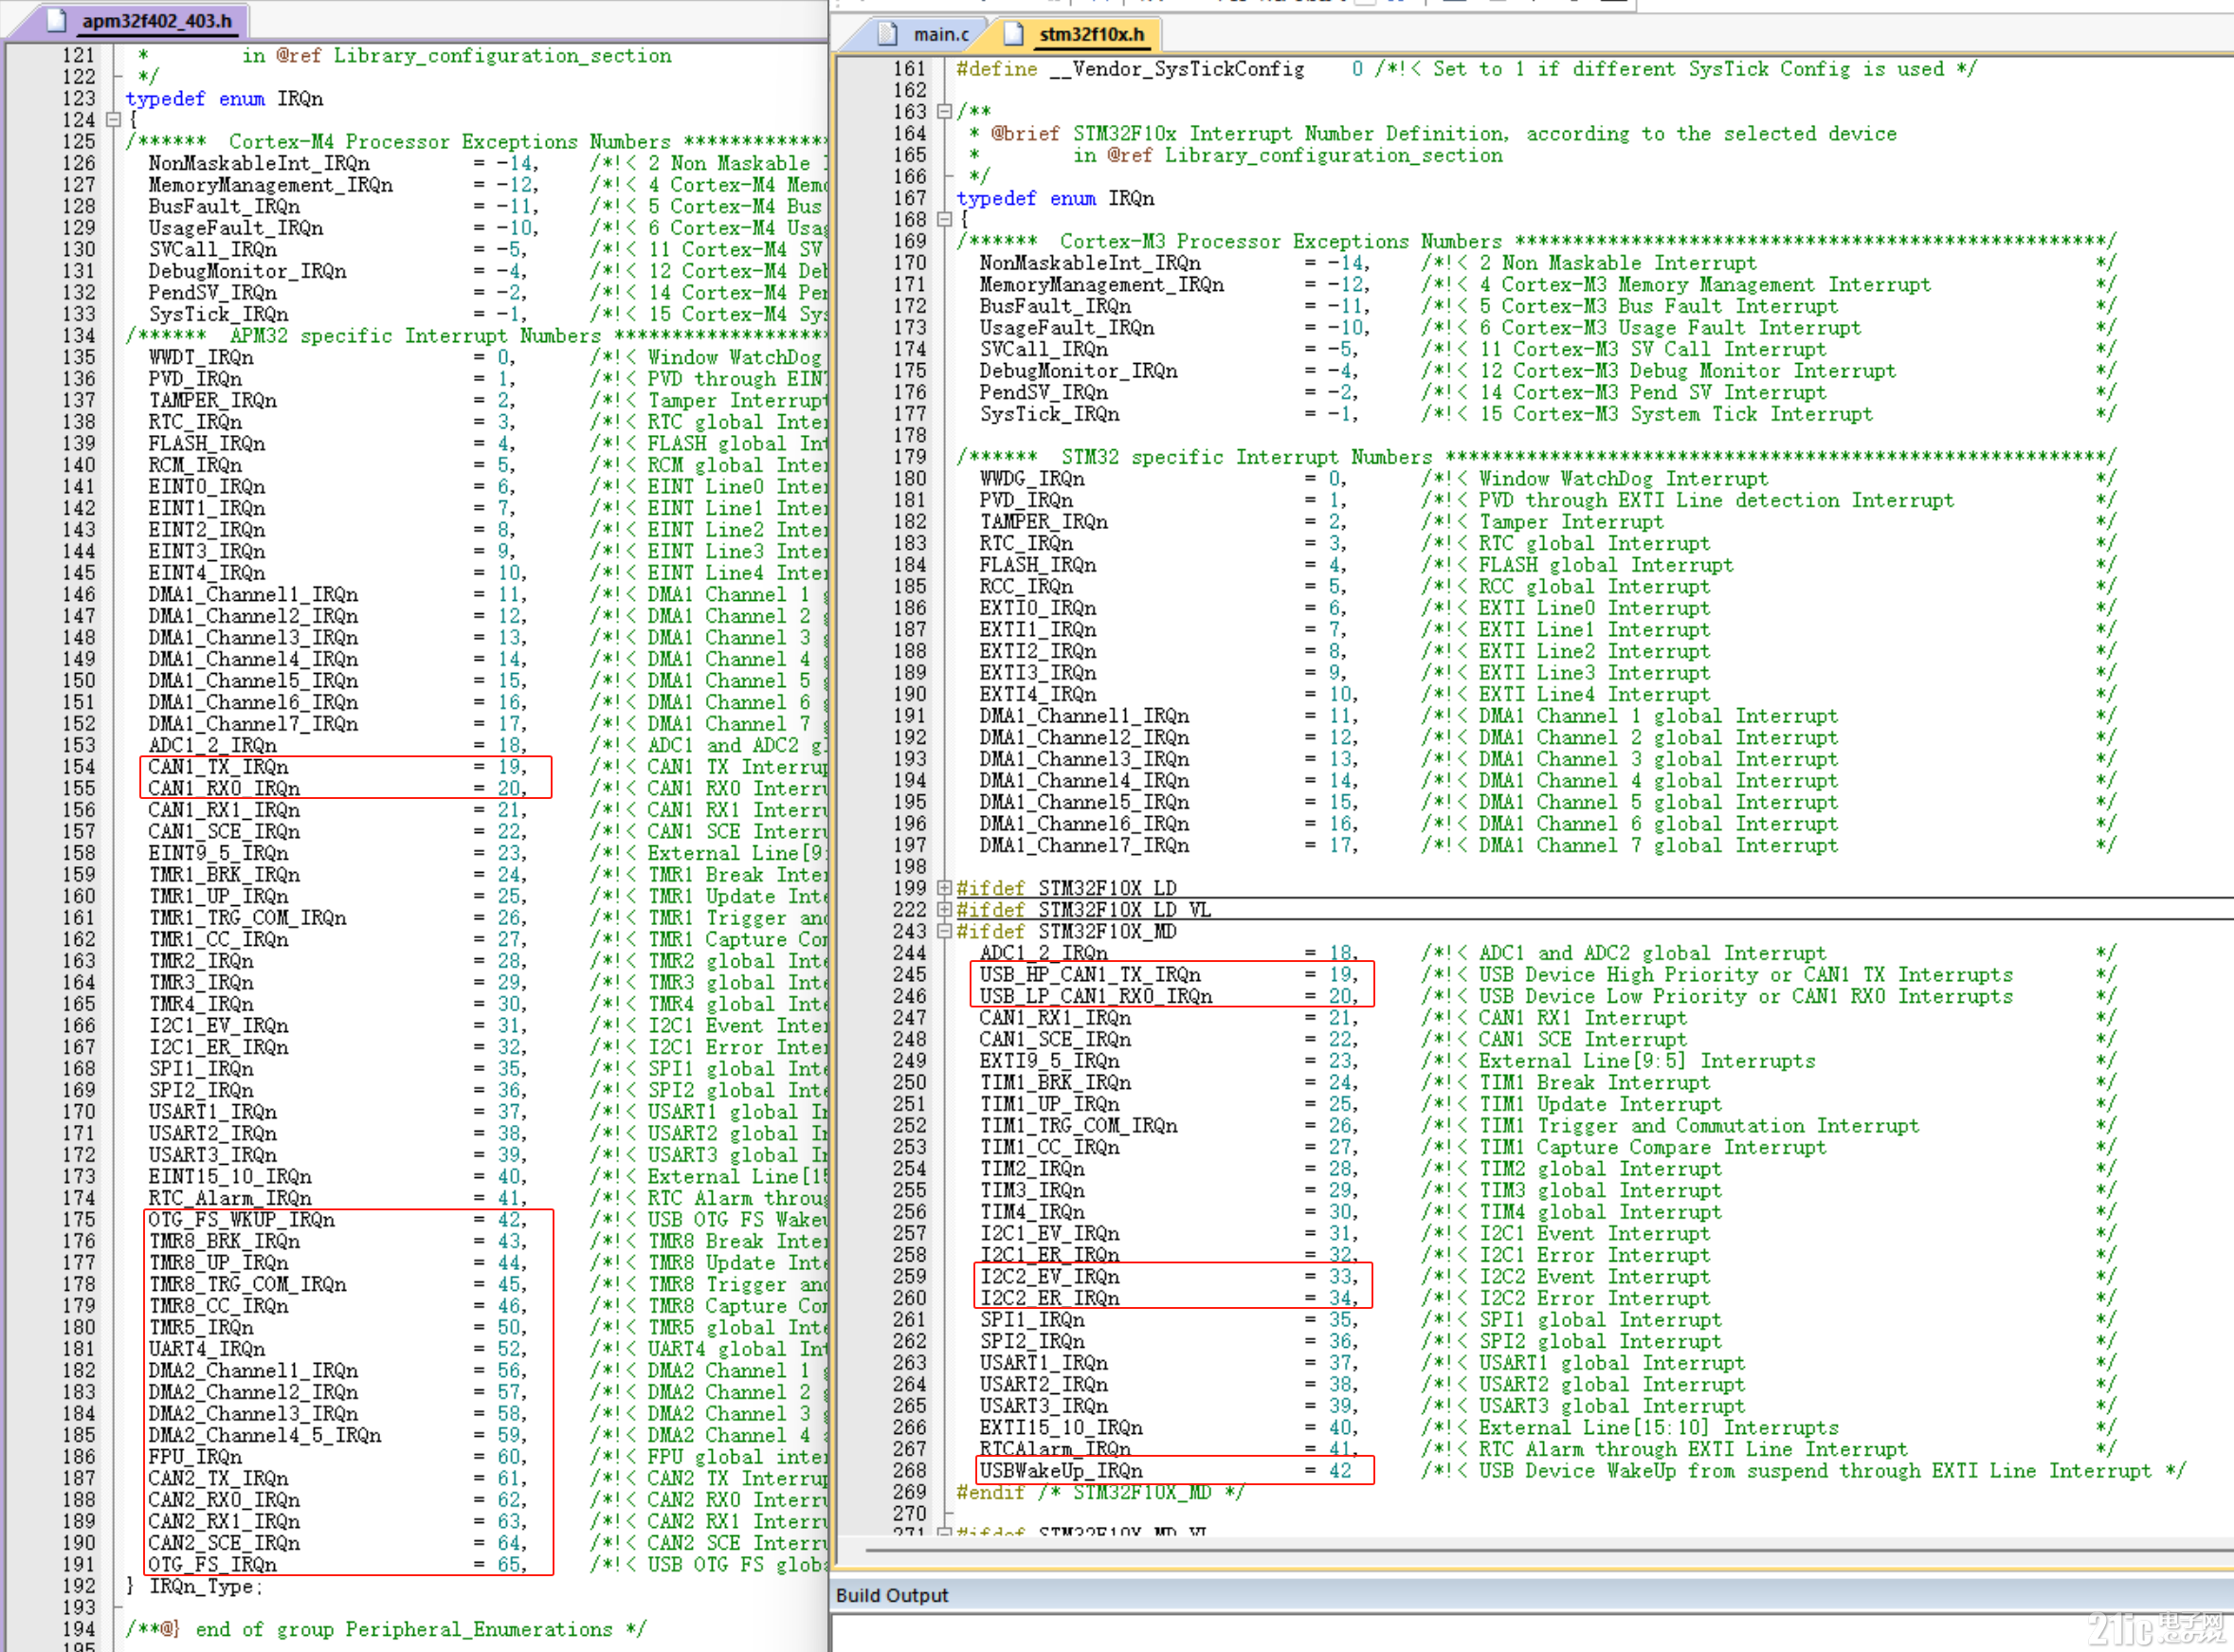This screenshot has height=1652, width=2234.
Task: Click ADC1_2_IRQn on line 153 left pane
Action: (212, 746)
